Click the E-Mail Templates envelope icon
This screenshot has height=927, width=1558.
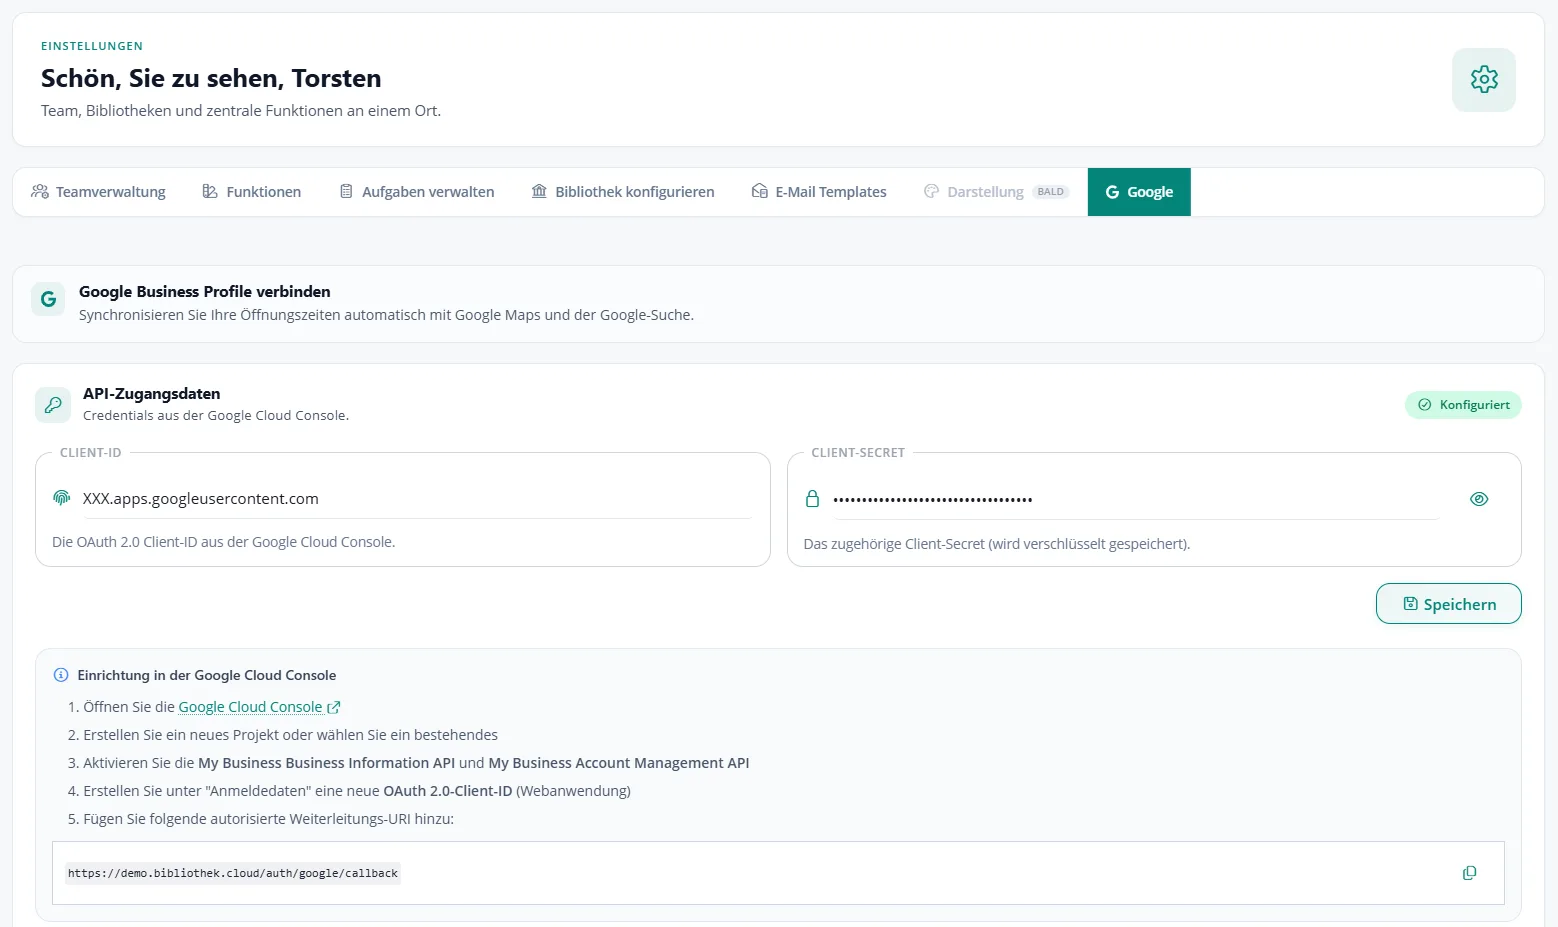(x=760, y=191)
